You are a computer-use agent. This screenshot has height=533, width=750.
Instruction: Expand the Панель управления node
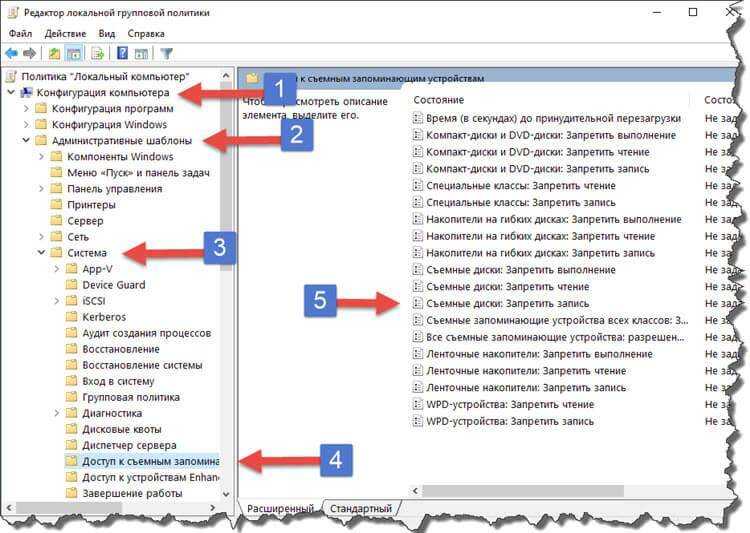[x=42, y=189]
